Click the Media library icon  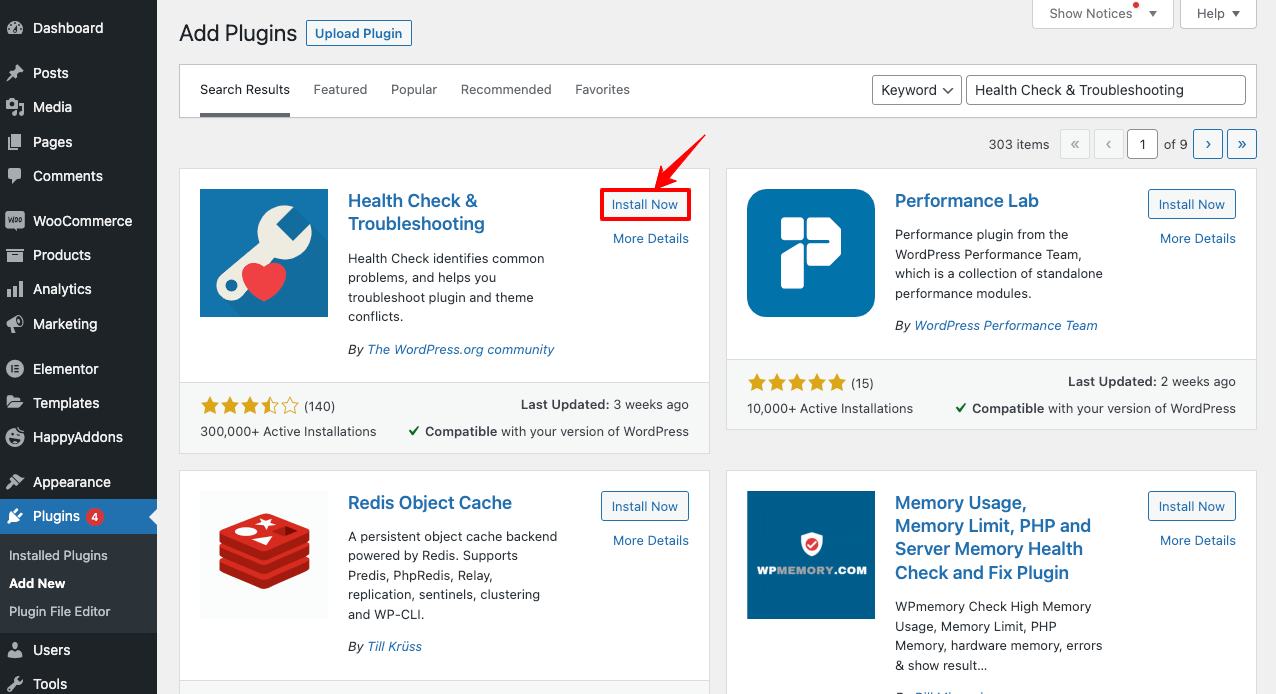coord(15,107)
